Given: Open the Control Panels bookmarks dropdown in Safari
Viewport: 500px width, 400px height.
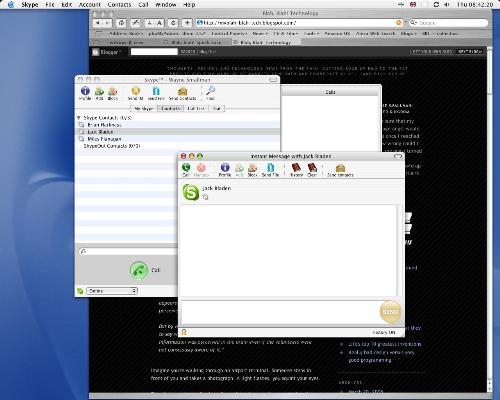Looking at the screenshot, I should pyautogui.click(x=229, y=34).
